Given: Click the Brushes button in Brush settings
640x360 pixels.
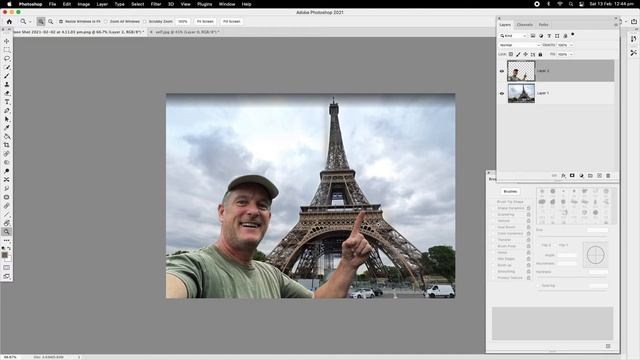Looking at the screenshot, I should [510, 191].
